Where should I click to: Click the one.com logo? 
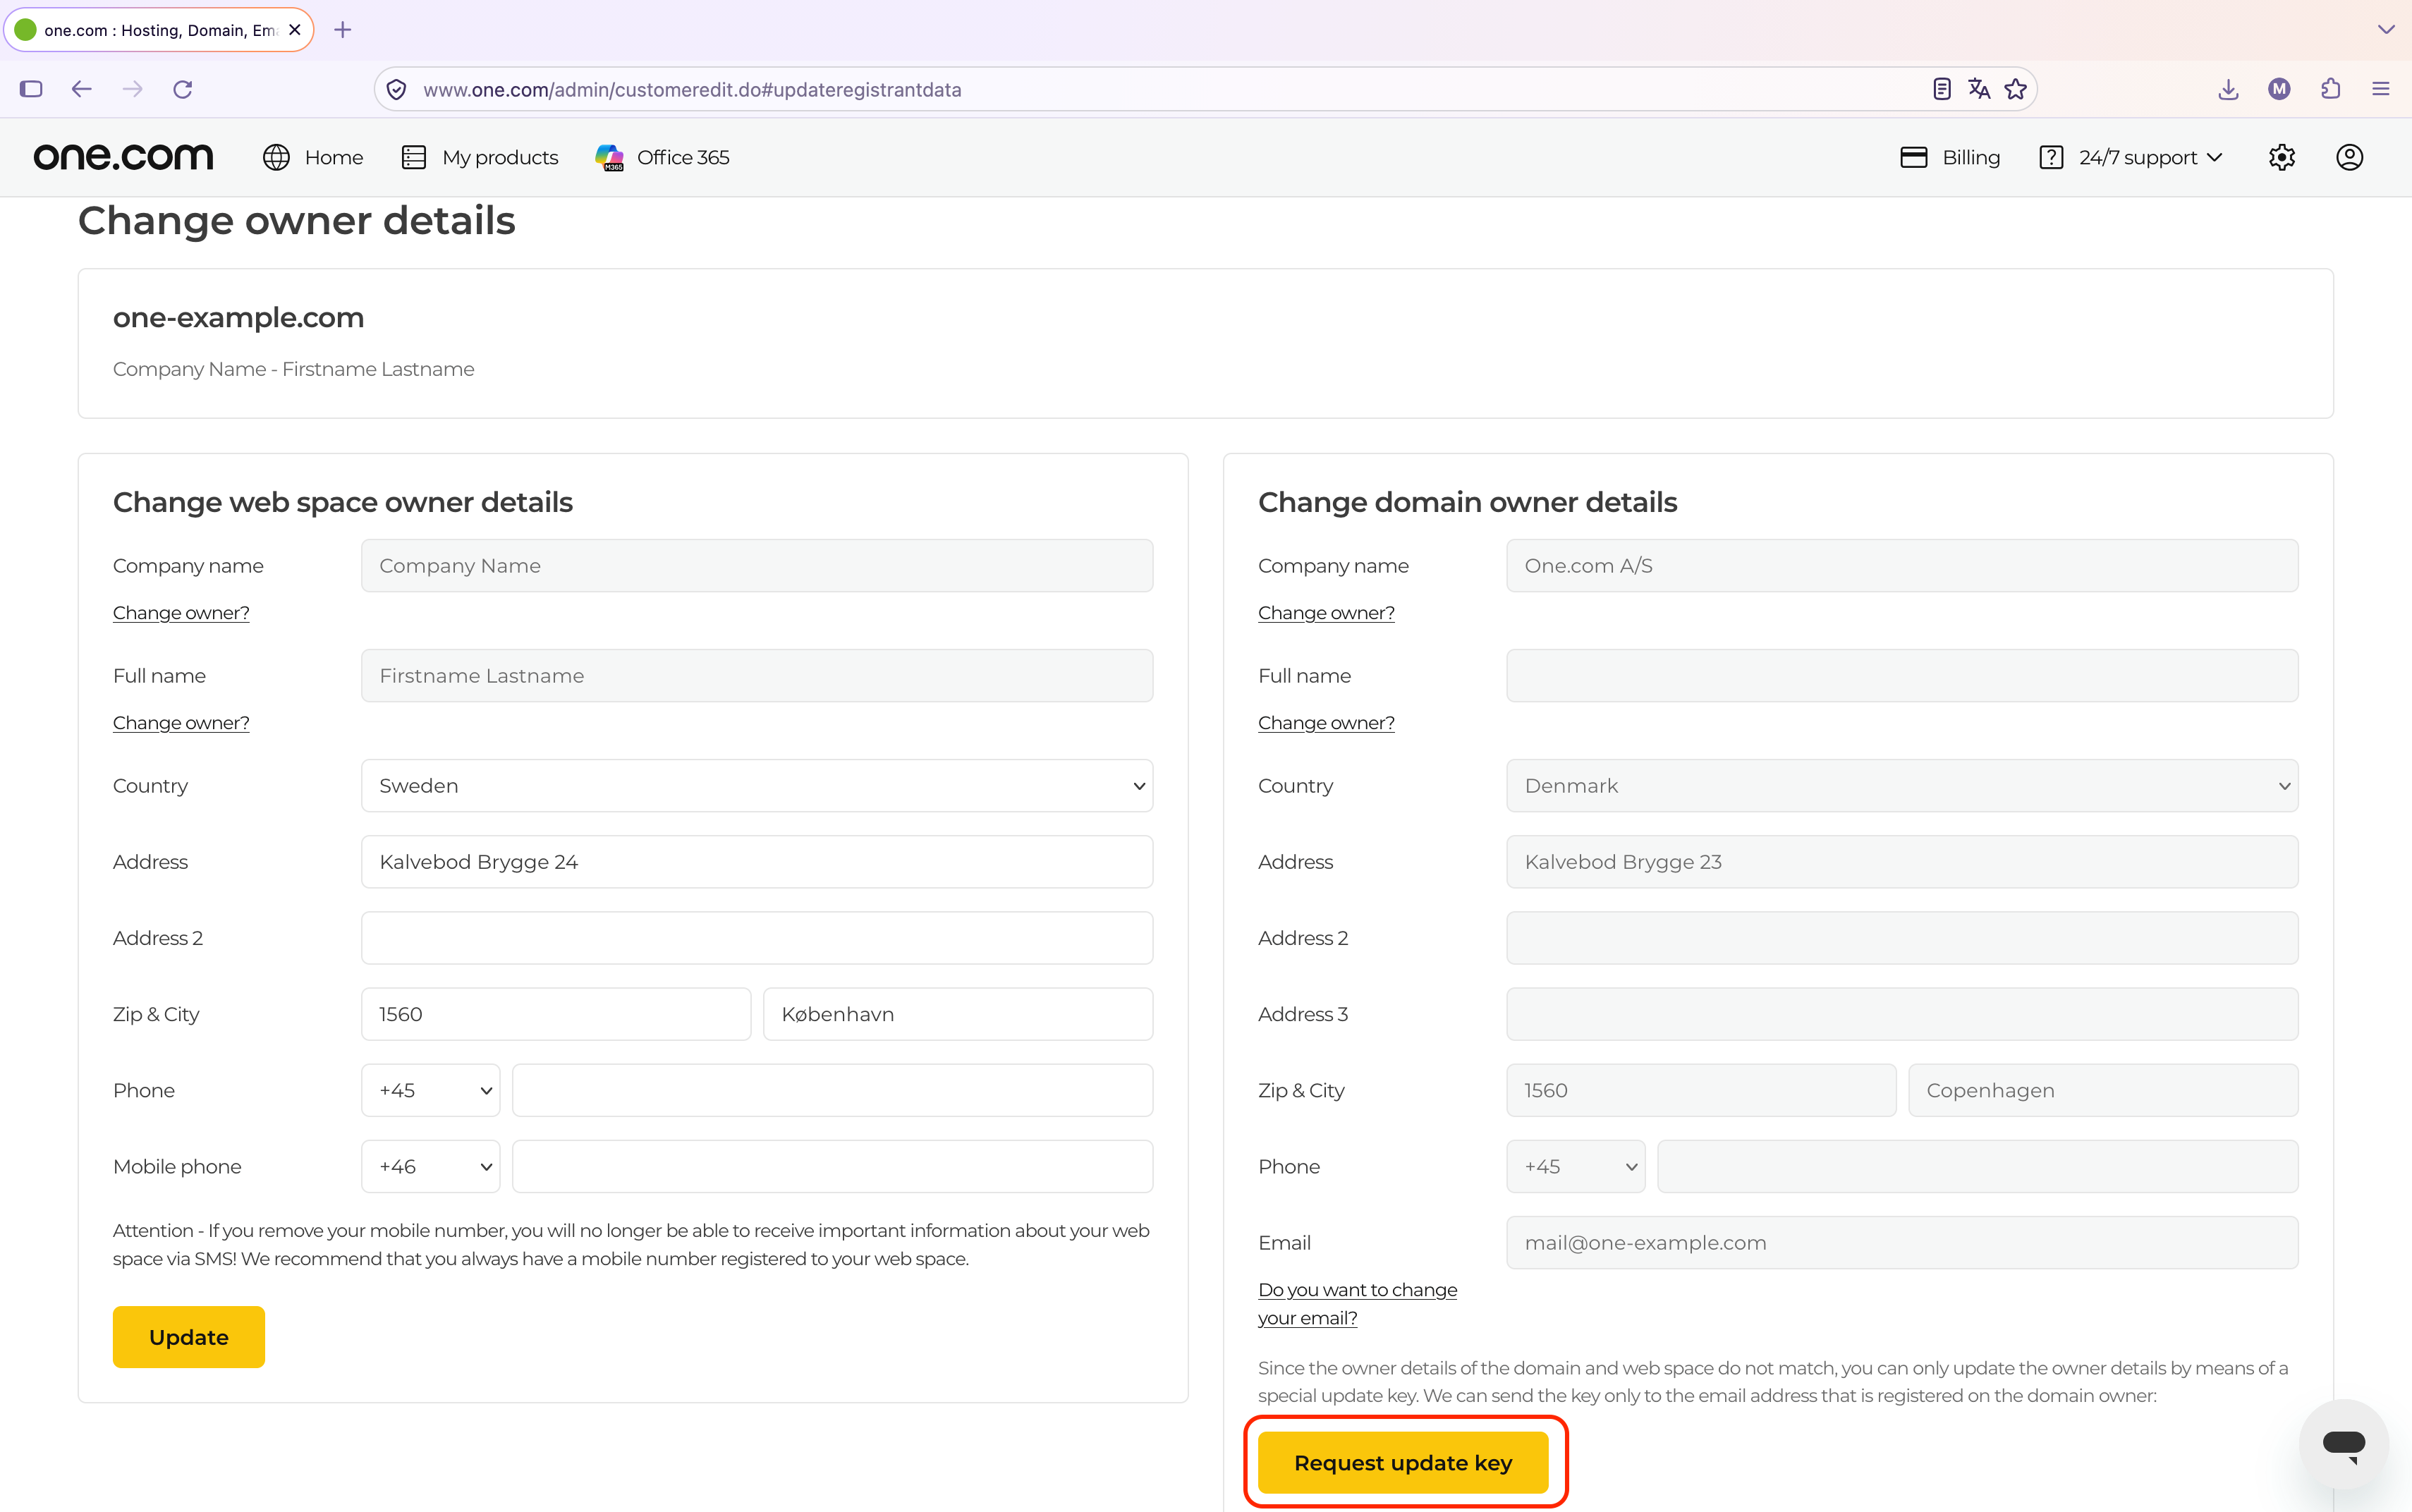coord(124,157)
